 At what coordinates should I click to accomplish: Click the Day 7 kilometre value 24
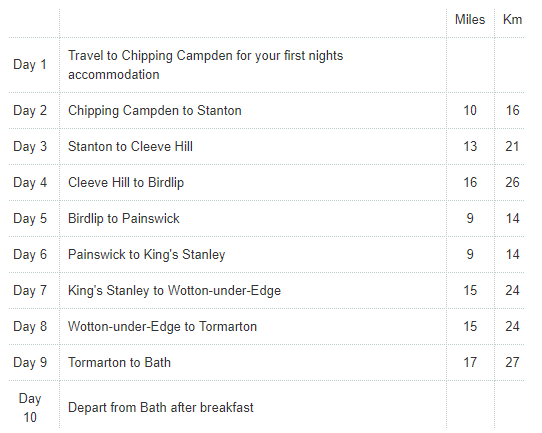point(512,290)
